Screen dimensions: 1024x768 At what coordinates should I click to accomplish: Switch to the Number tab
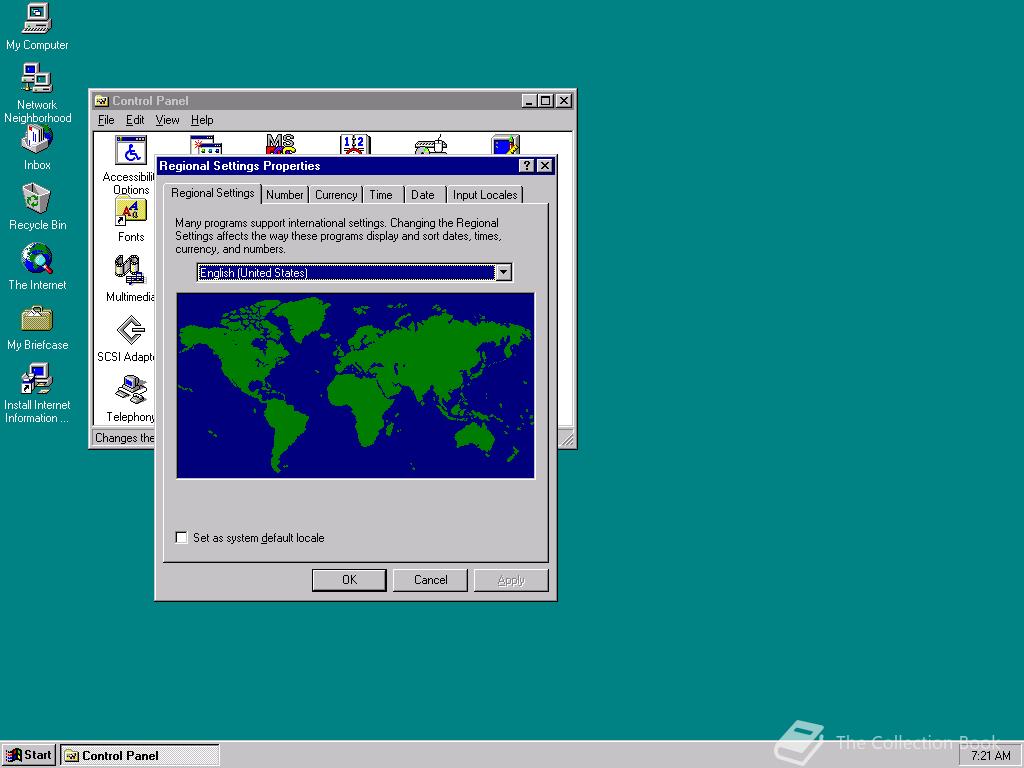coord(285,195)
